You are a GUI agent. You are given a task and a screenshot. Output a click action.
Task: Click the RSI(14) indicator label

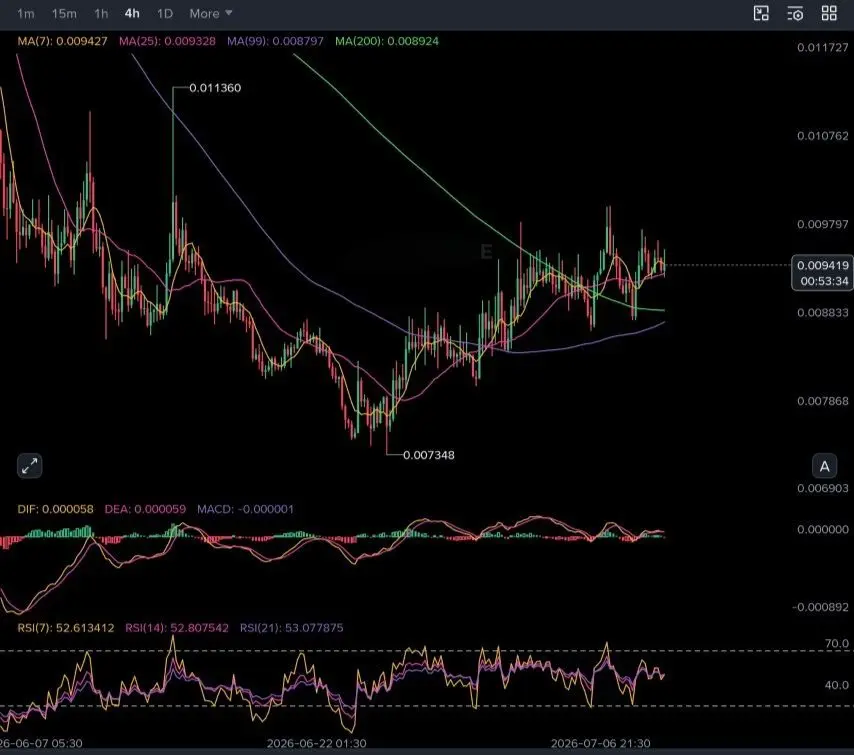tap(177, 628)
